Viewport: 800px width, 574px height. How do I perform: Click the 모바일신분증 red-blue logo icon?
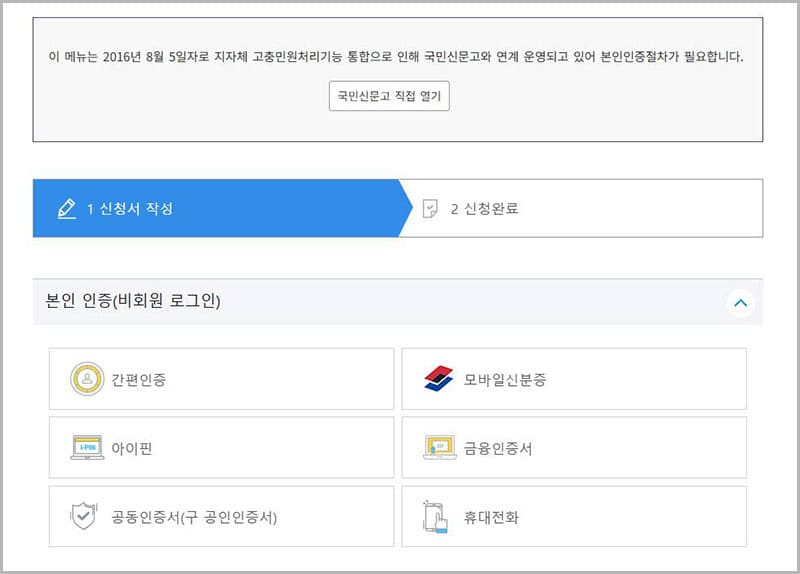(x=439, y=379)
